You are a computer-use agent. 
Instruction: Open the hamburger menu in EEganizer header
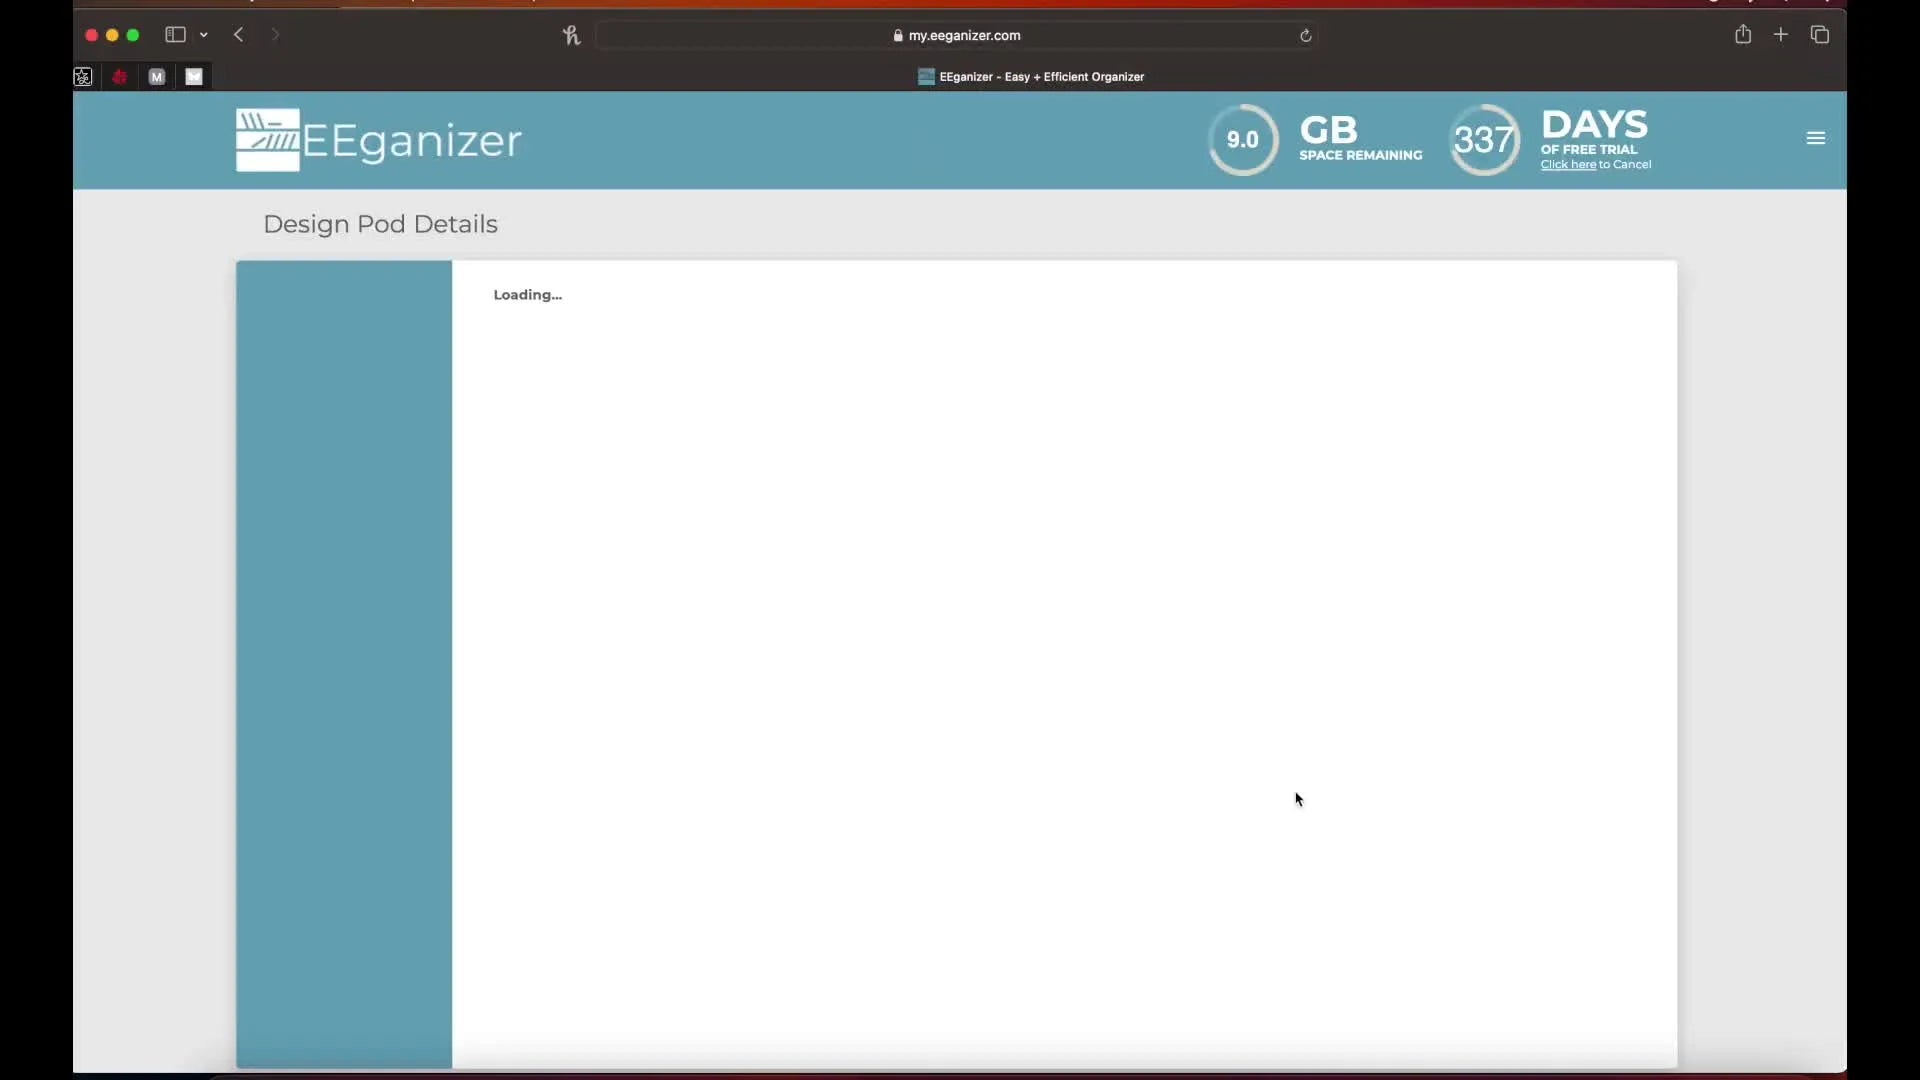click(x=1816, y=138)
